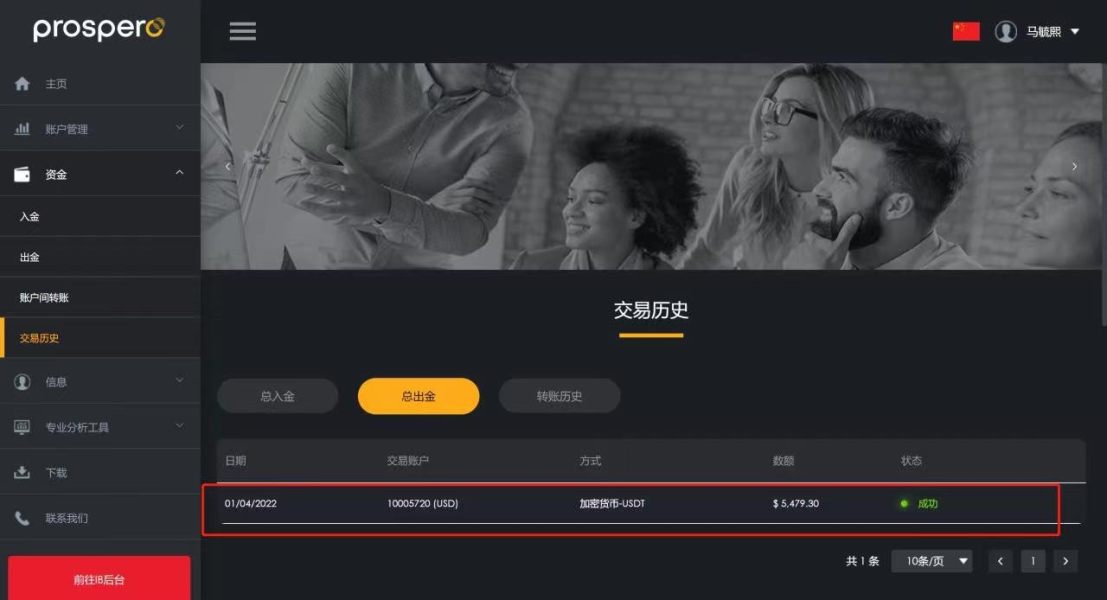The height and width of the screenshot is (600, 1107).
Task: Go to next page in pagination
Action: pos(1065,561)
